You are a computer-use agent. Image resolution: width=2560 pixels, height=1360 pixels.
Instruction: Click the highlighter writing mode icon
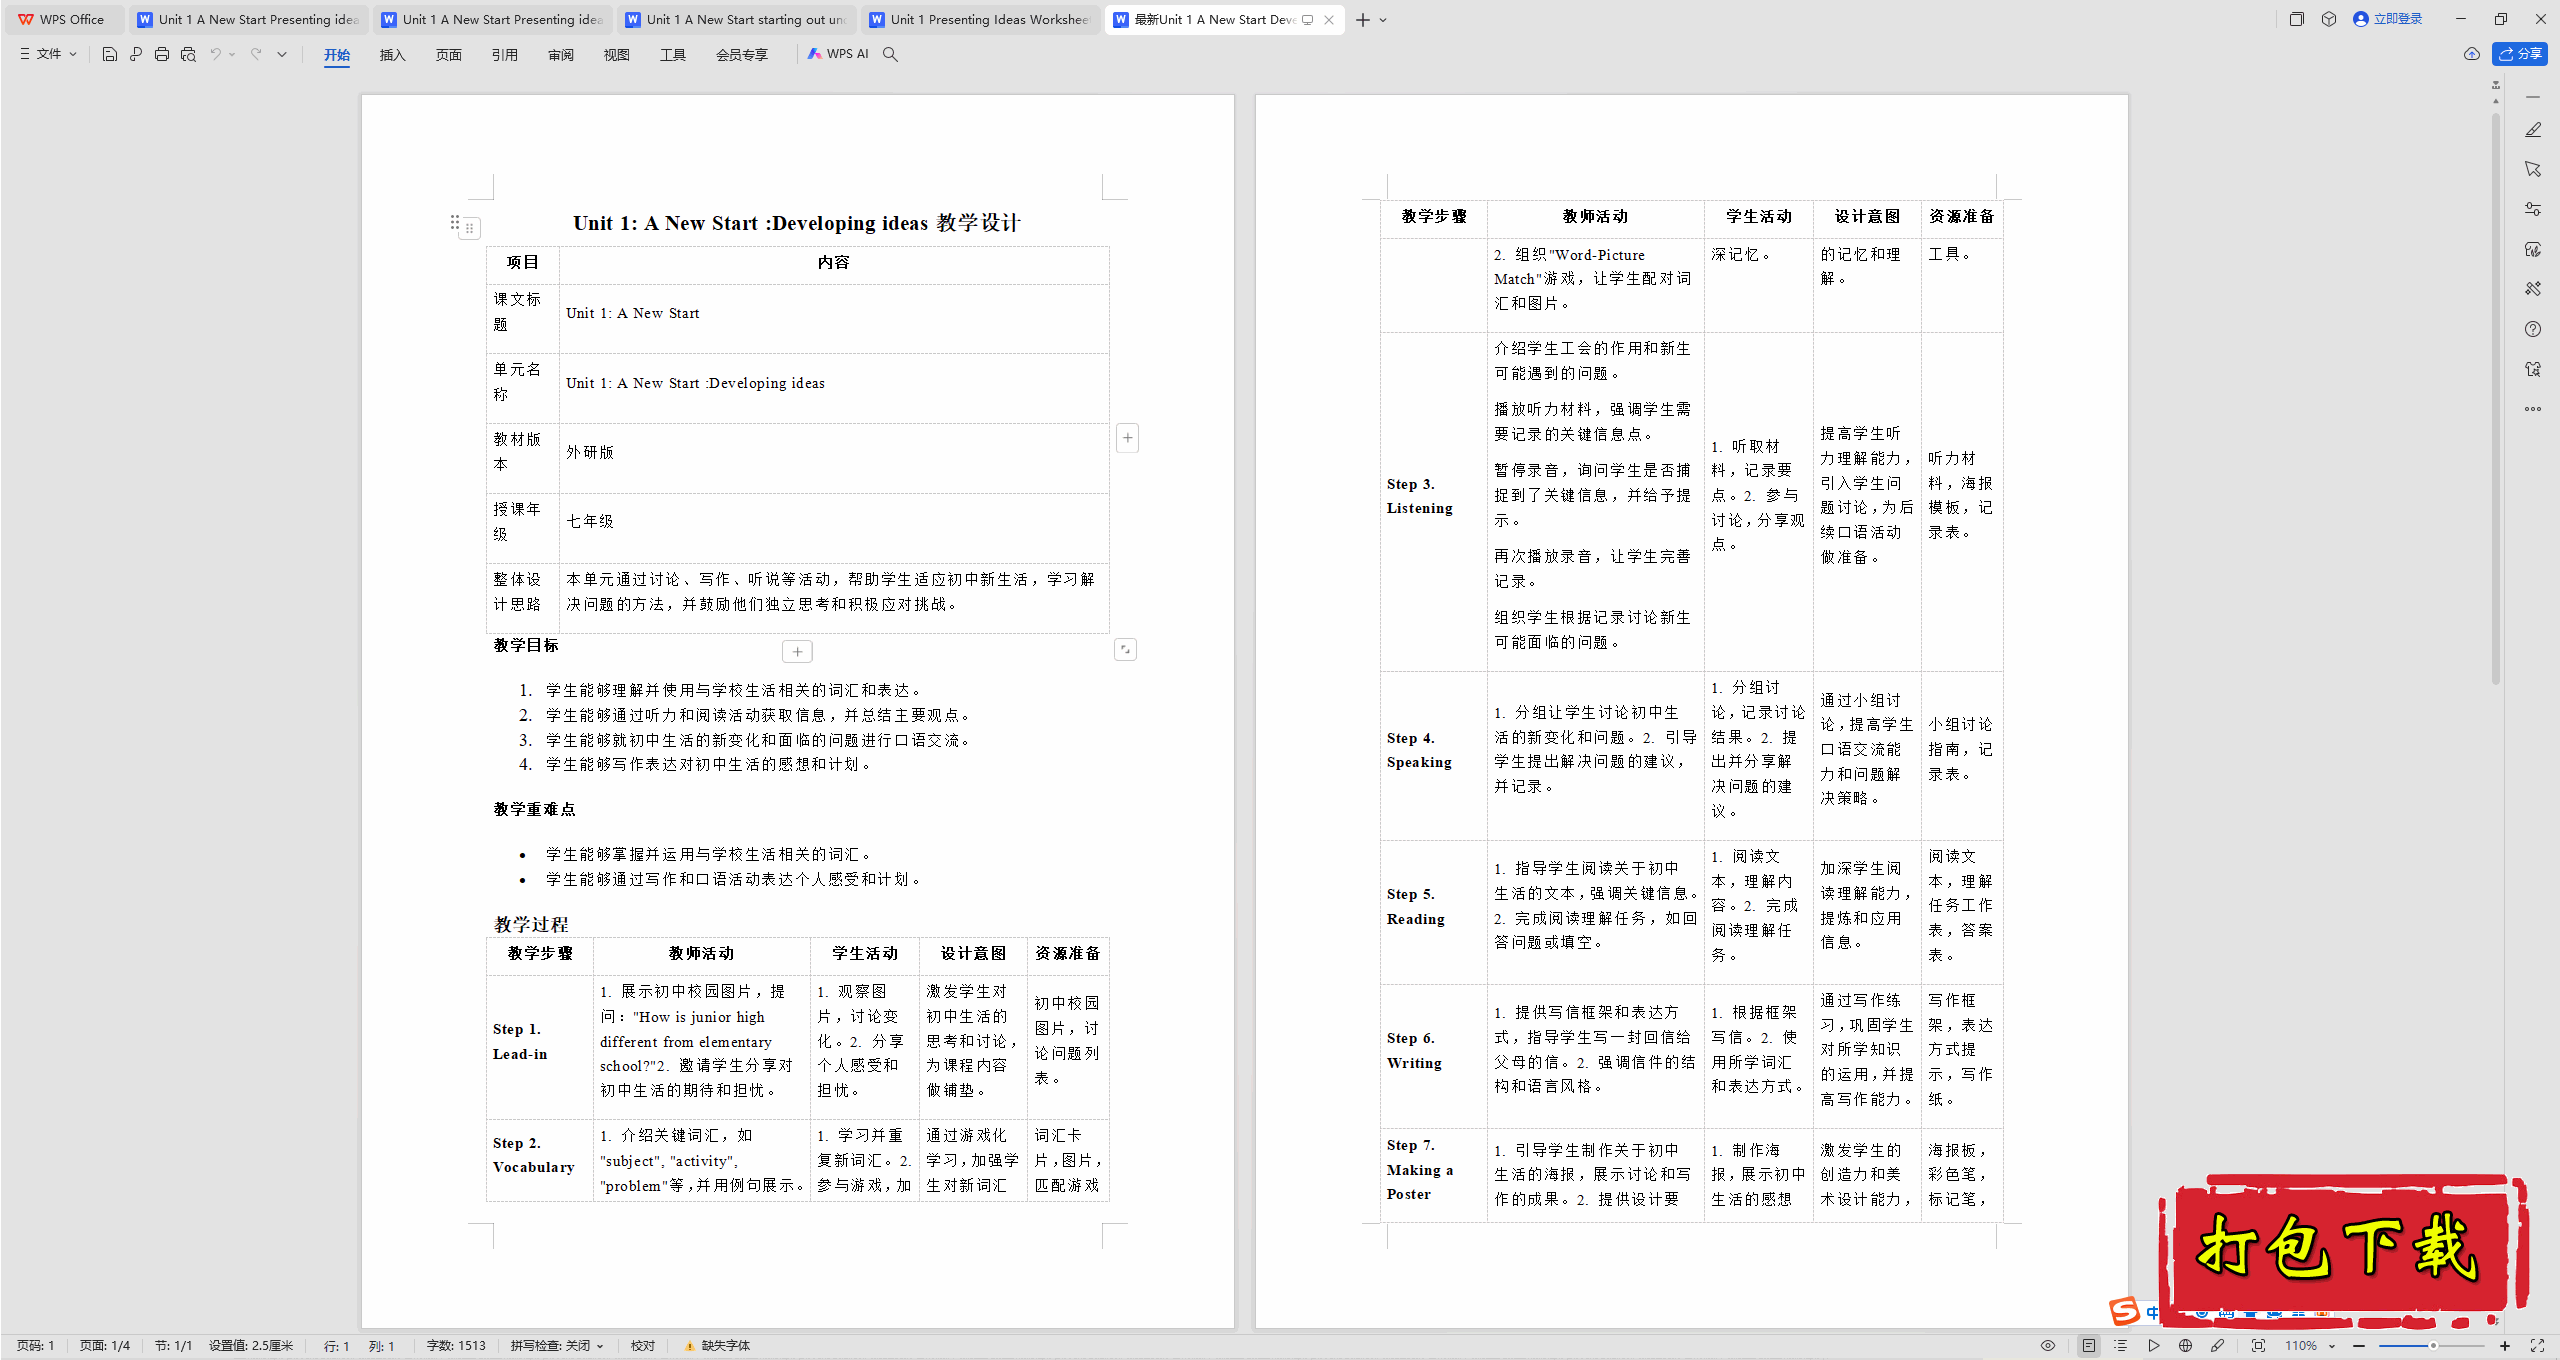[2217, 1346]
